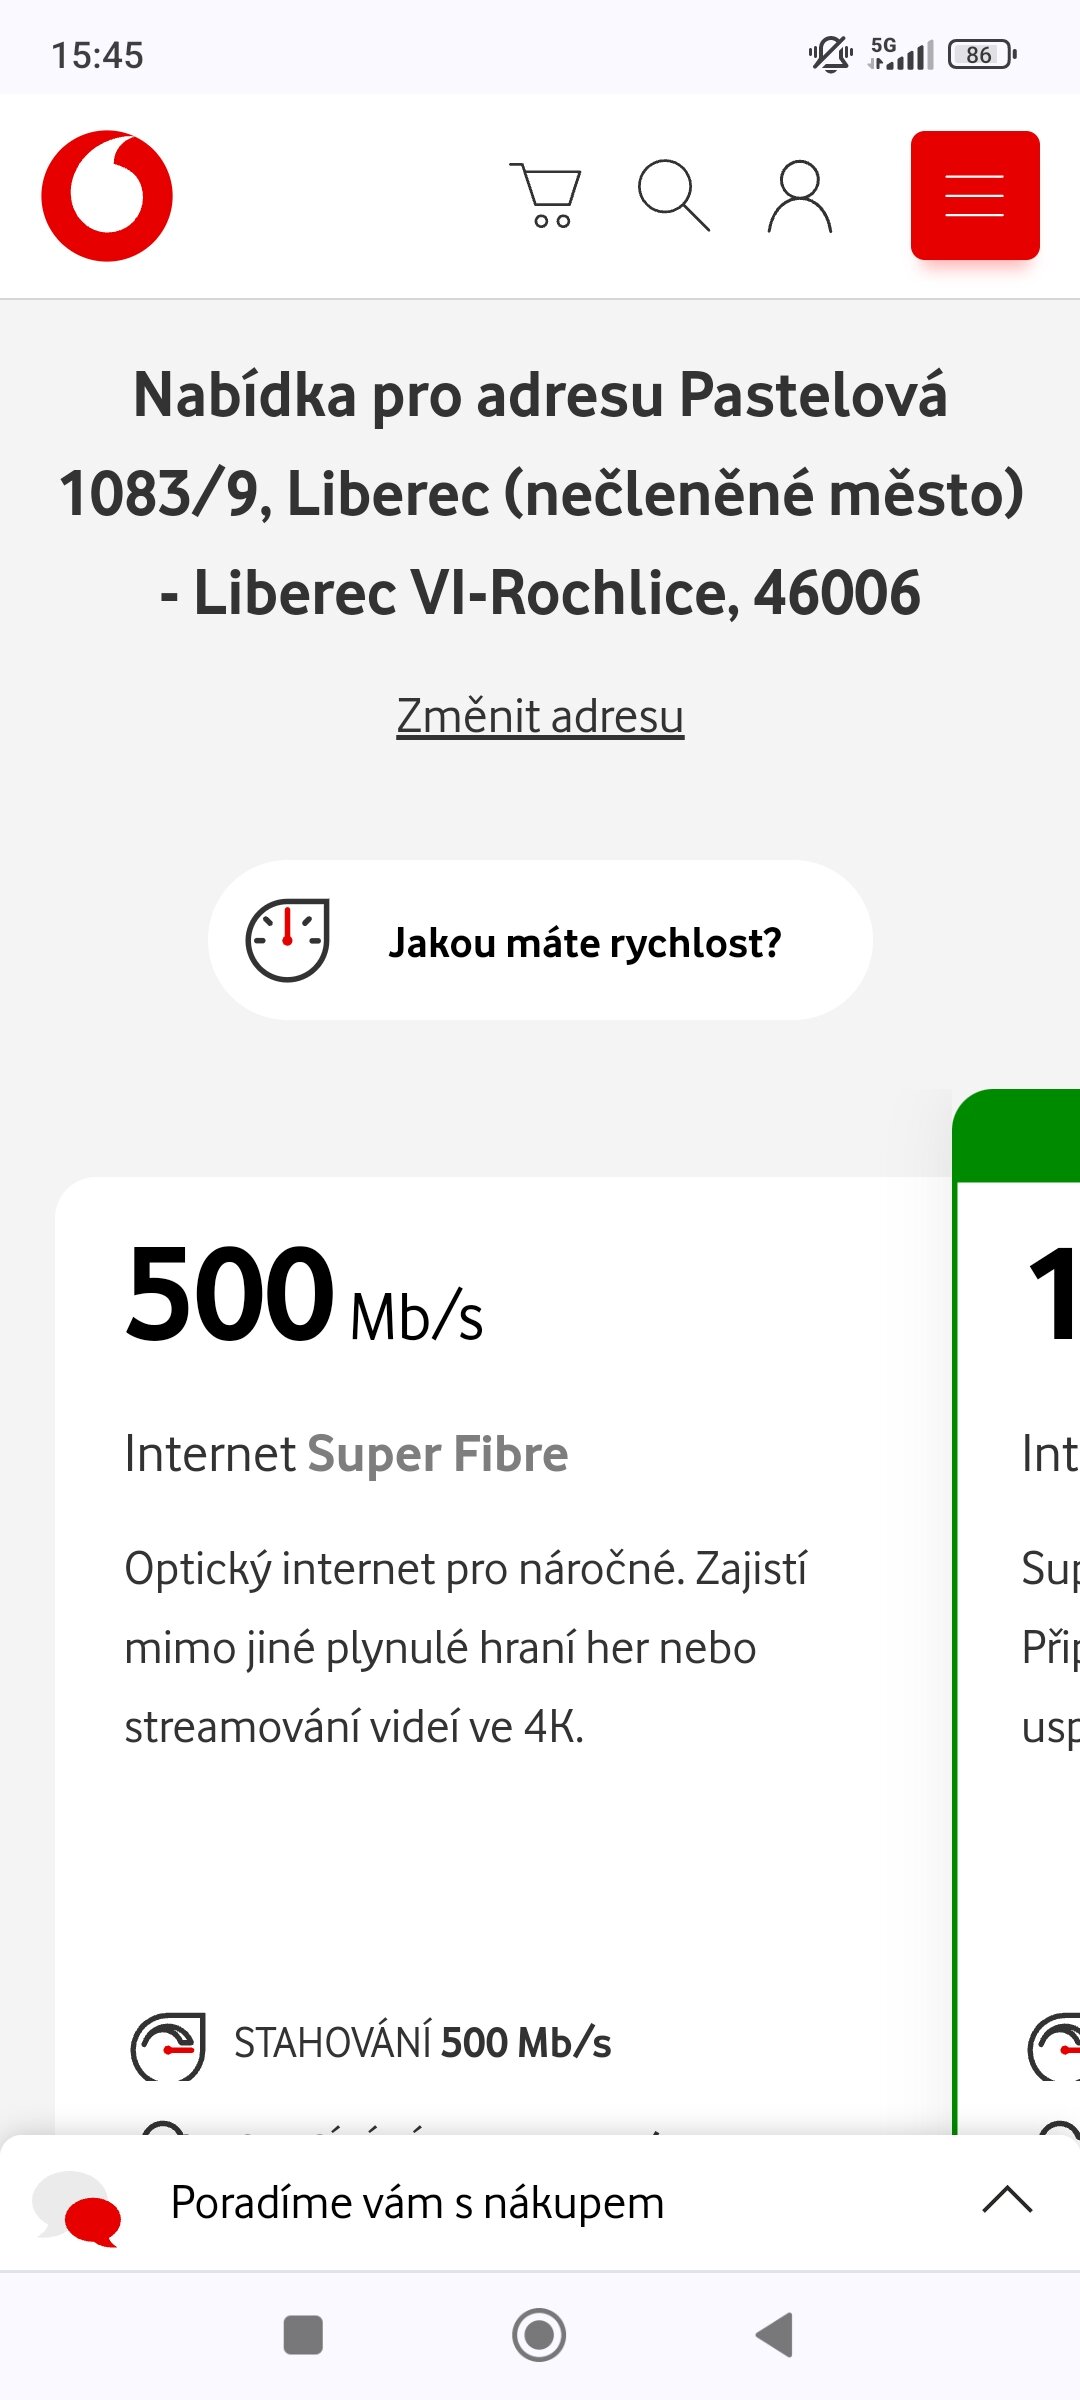Open the search magnifier
Image resolution: width=1080 pixels, height=2400 pixels.
click(x=673, y=196)
